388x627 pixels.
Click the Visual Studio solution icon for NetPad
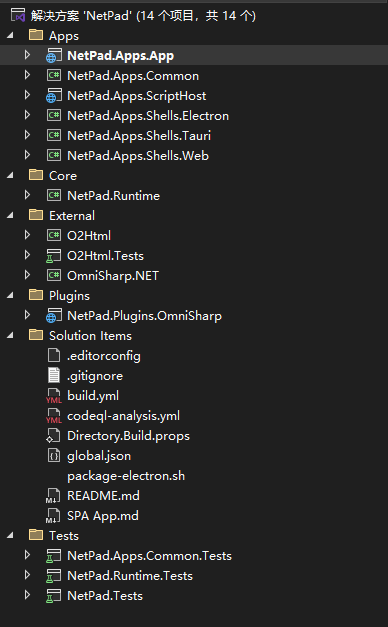tap(18, 16)
